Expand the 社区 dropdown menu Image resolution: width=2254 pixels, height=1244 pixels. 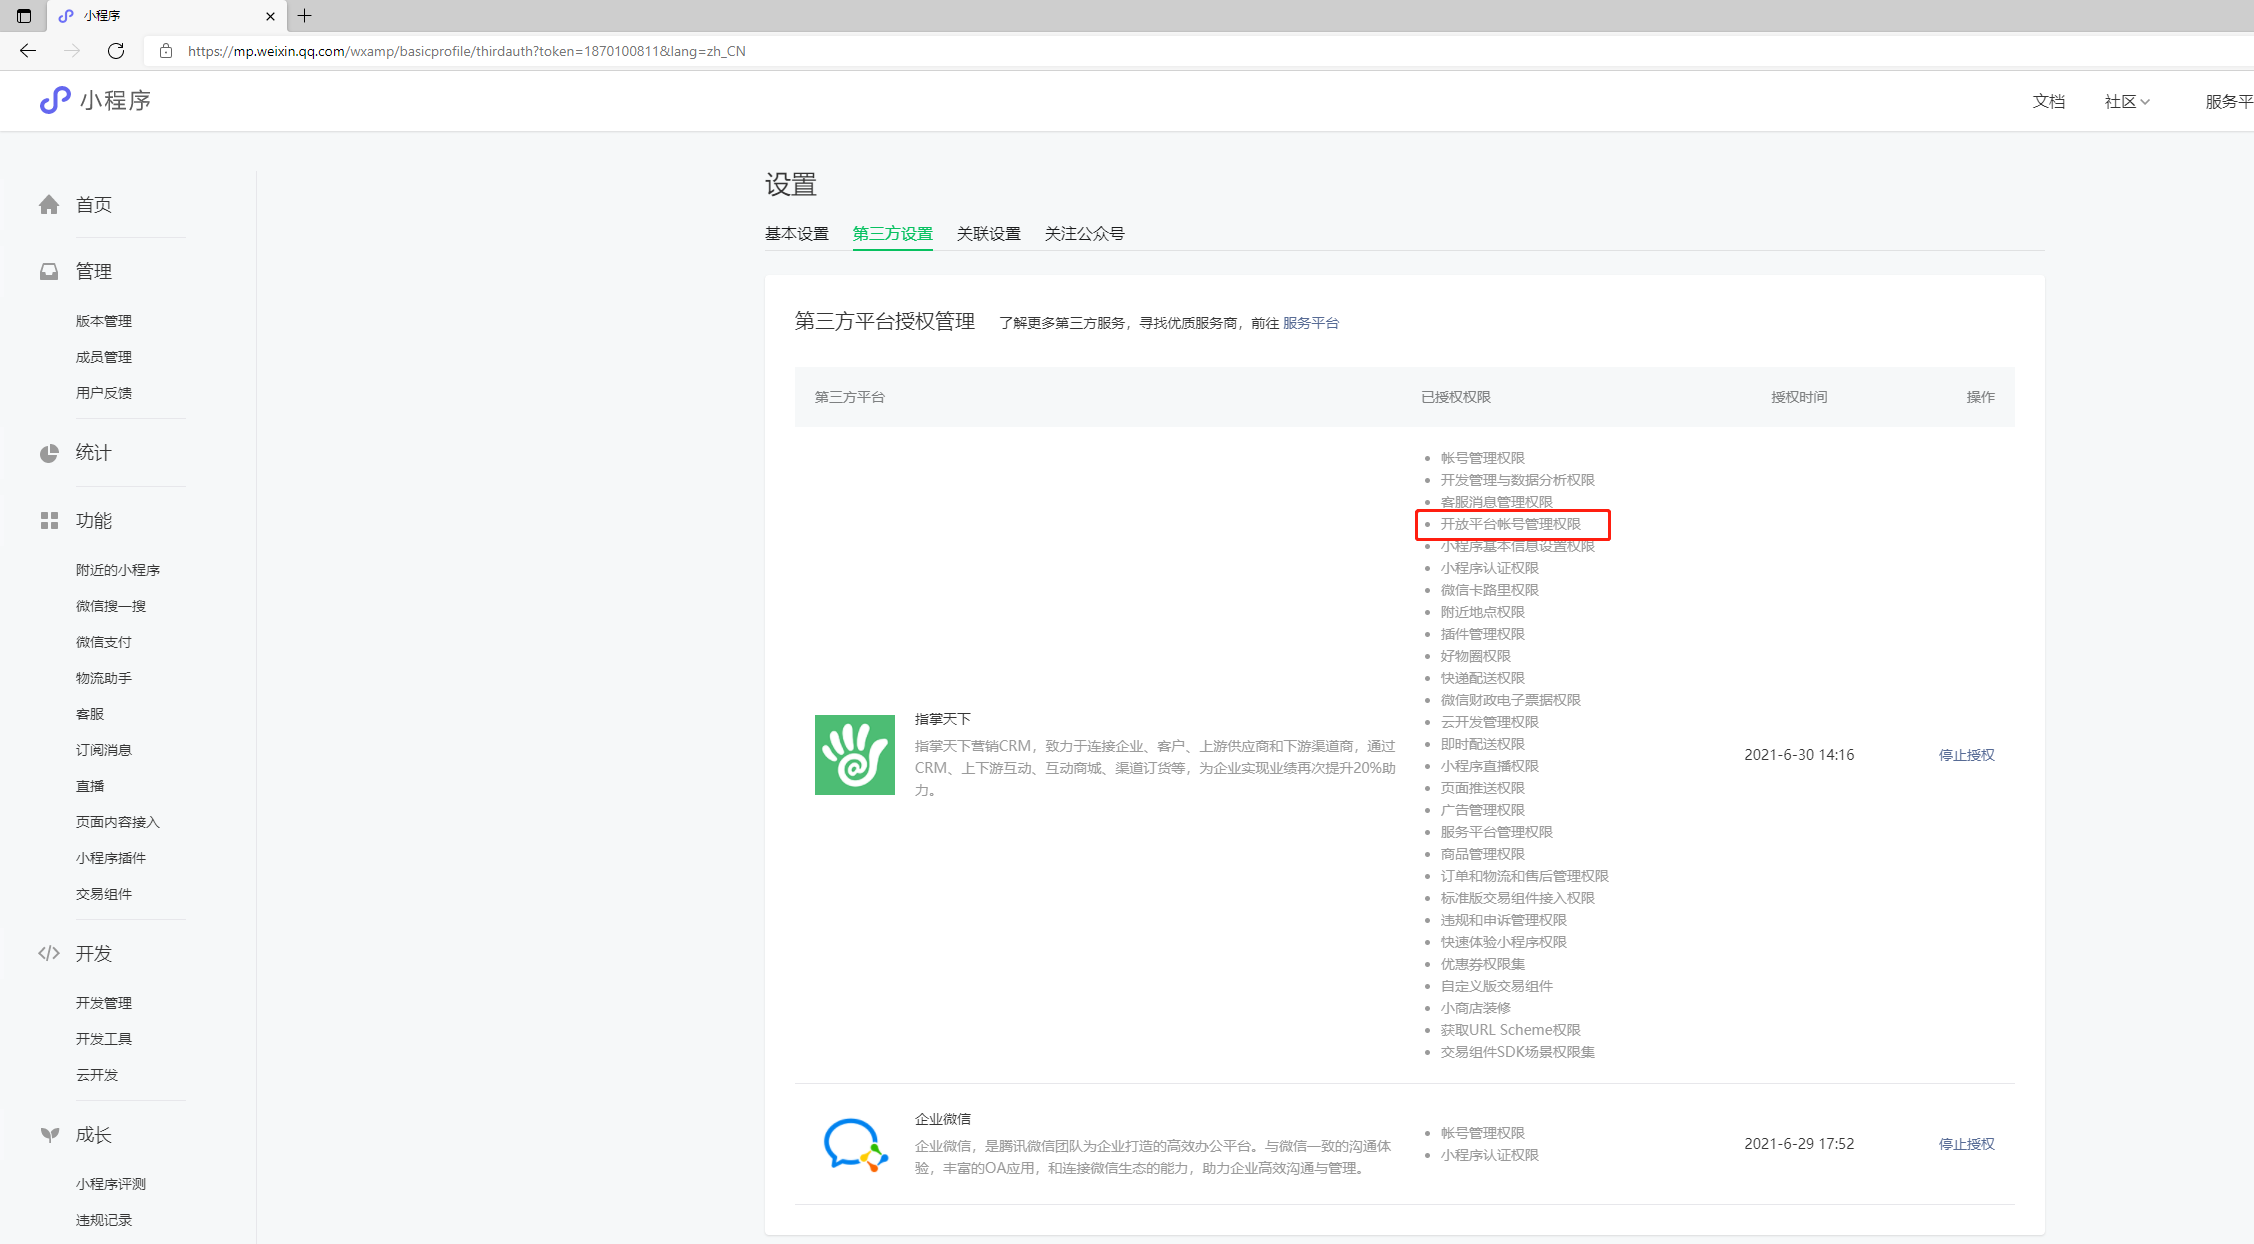[2126, 101]
